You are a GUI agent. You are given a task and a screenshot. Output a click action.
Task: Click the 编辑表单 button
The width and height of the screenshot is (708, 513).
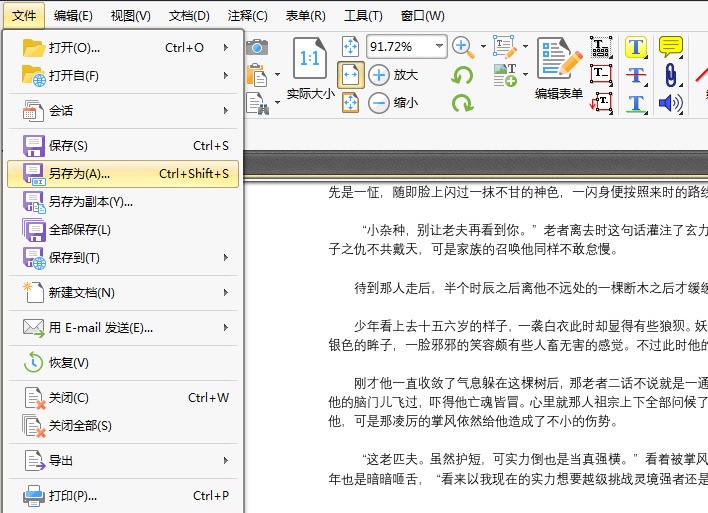(x=559, y=69)
